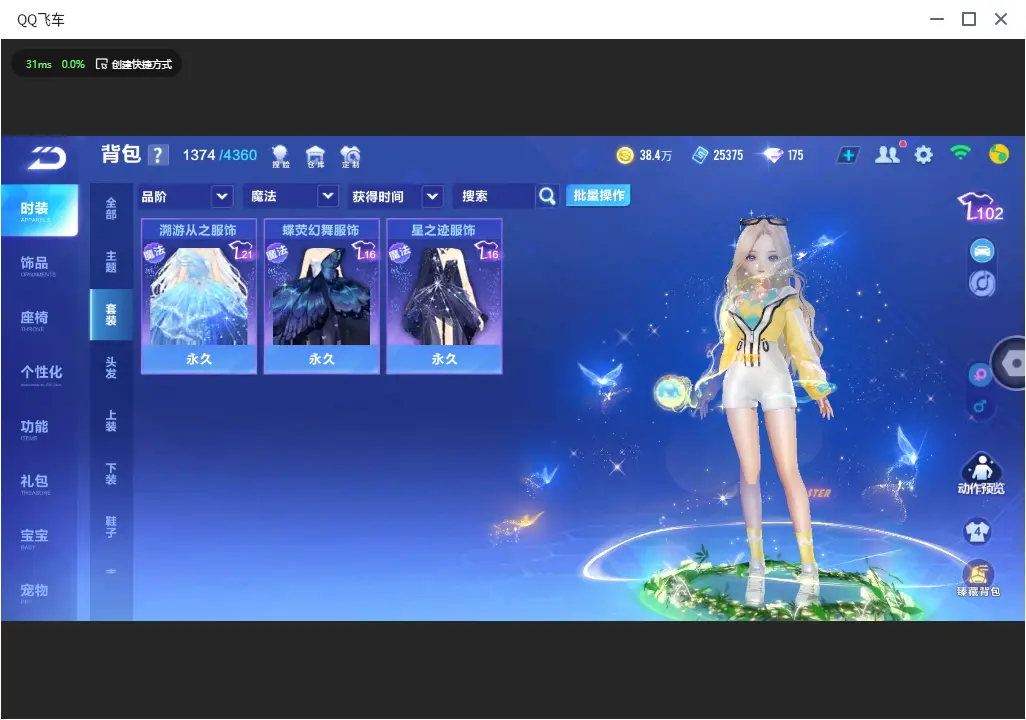Click the blue car display icon
1026x720 pixels.
(x=982, y=251)
